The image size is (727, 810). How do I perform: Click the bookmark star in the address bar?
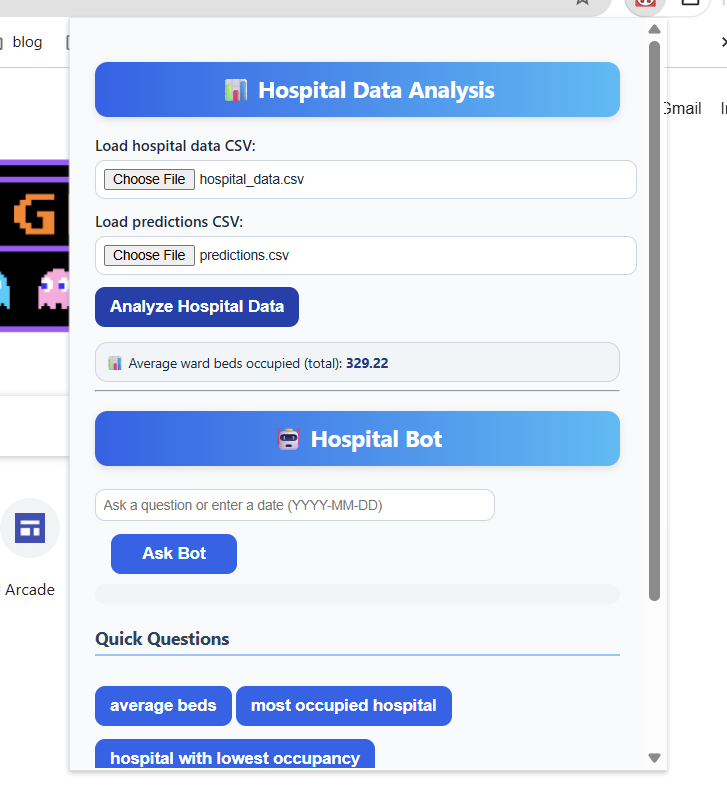[x=582, y=5]
